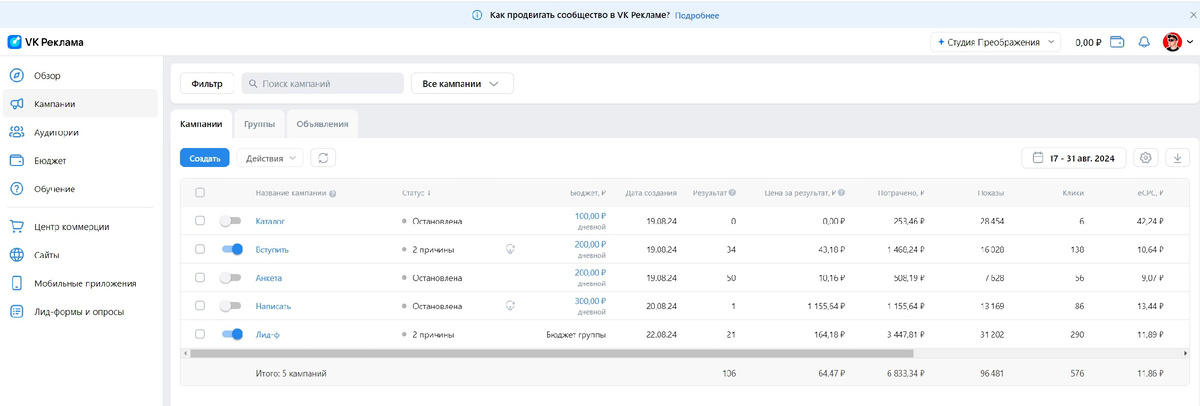Open the Каталог campaign link
The height and width of the screenshot is (406, 1200).
pos(270,221)
